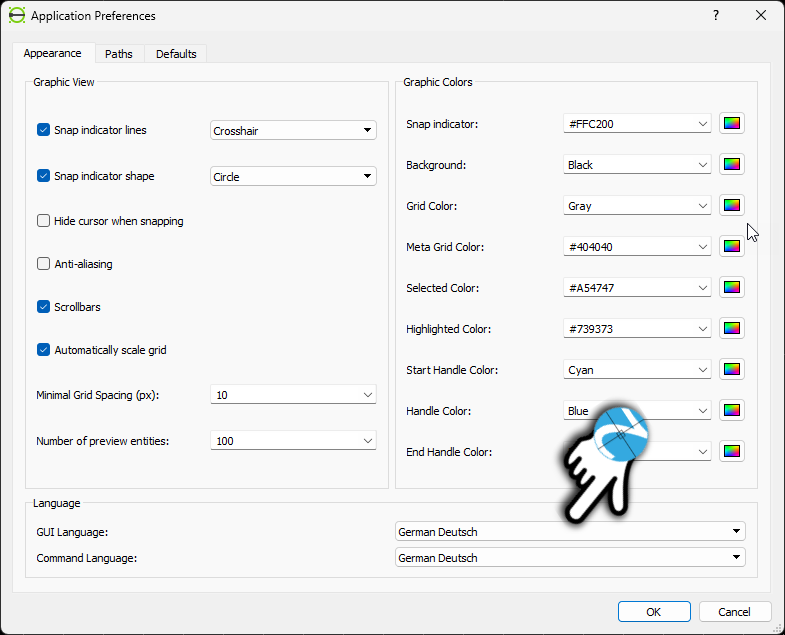This screenshot has height=635, width=785.
Task: Click the Graphic View group label
Action: [64, 82]
